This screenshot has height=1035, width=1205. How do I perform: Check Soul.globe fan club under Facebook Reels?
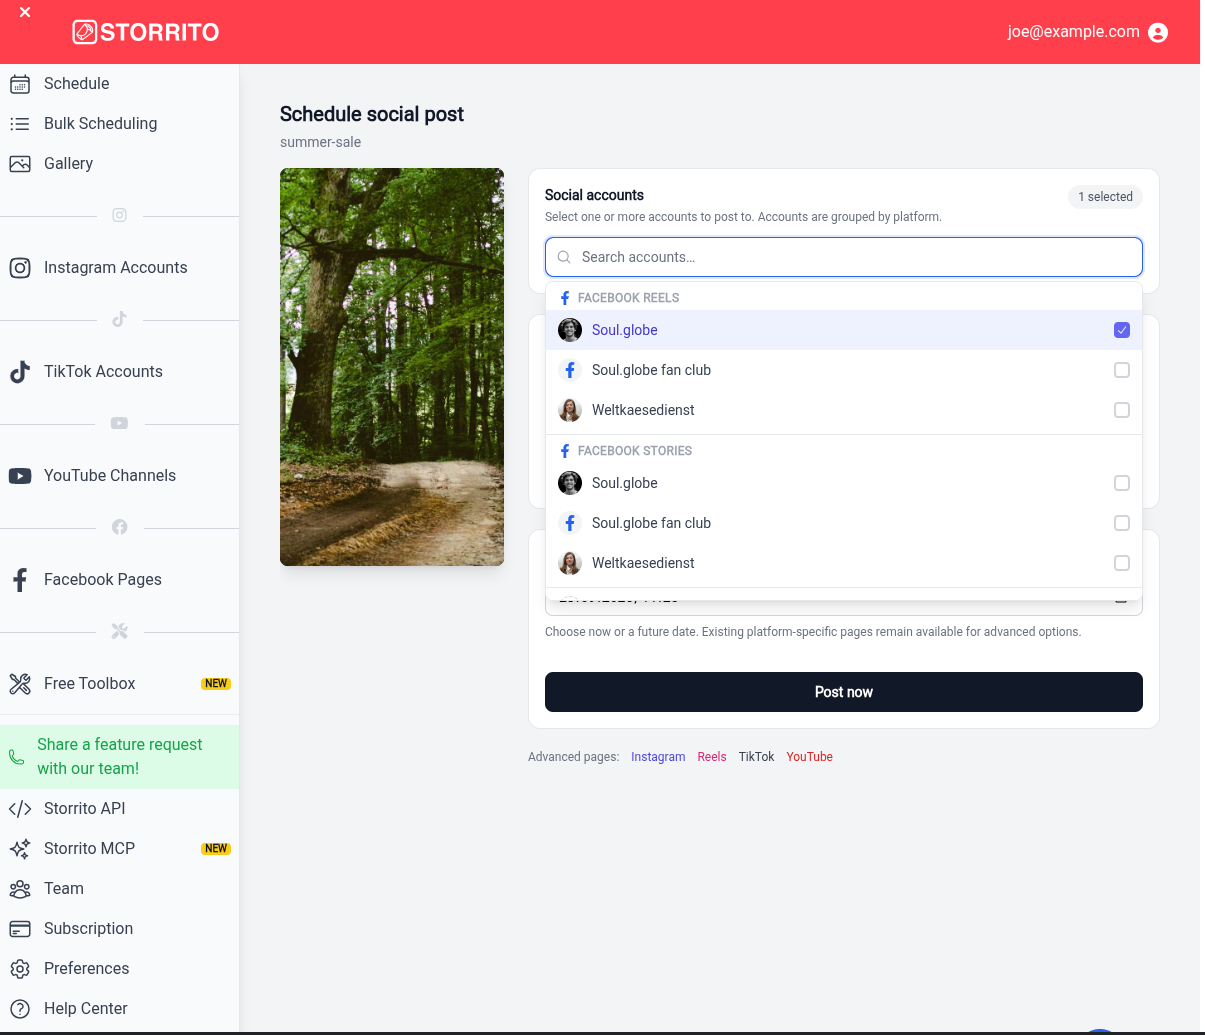(x=1122, y=370)
